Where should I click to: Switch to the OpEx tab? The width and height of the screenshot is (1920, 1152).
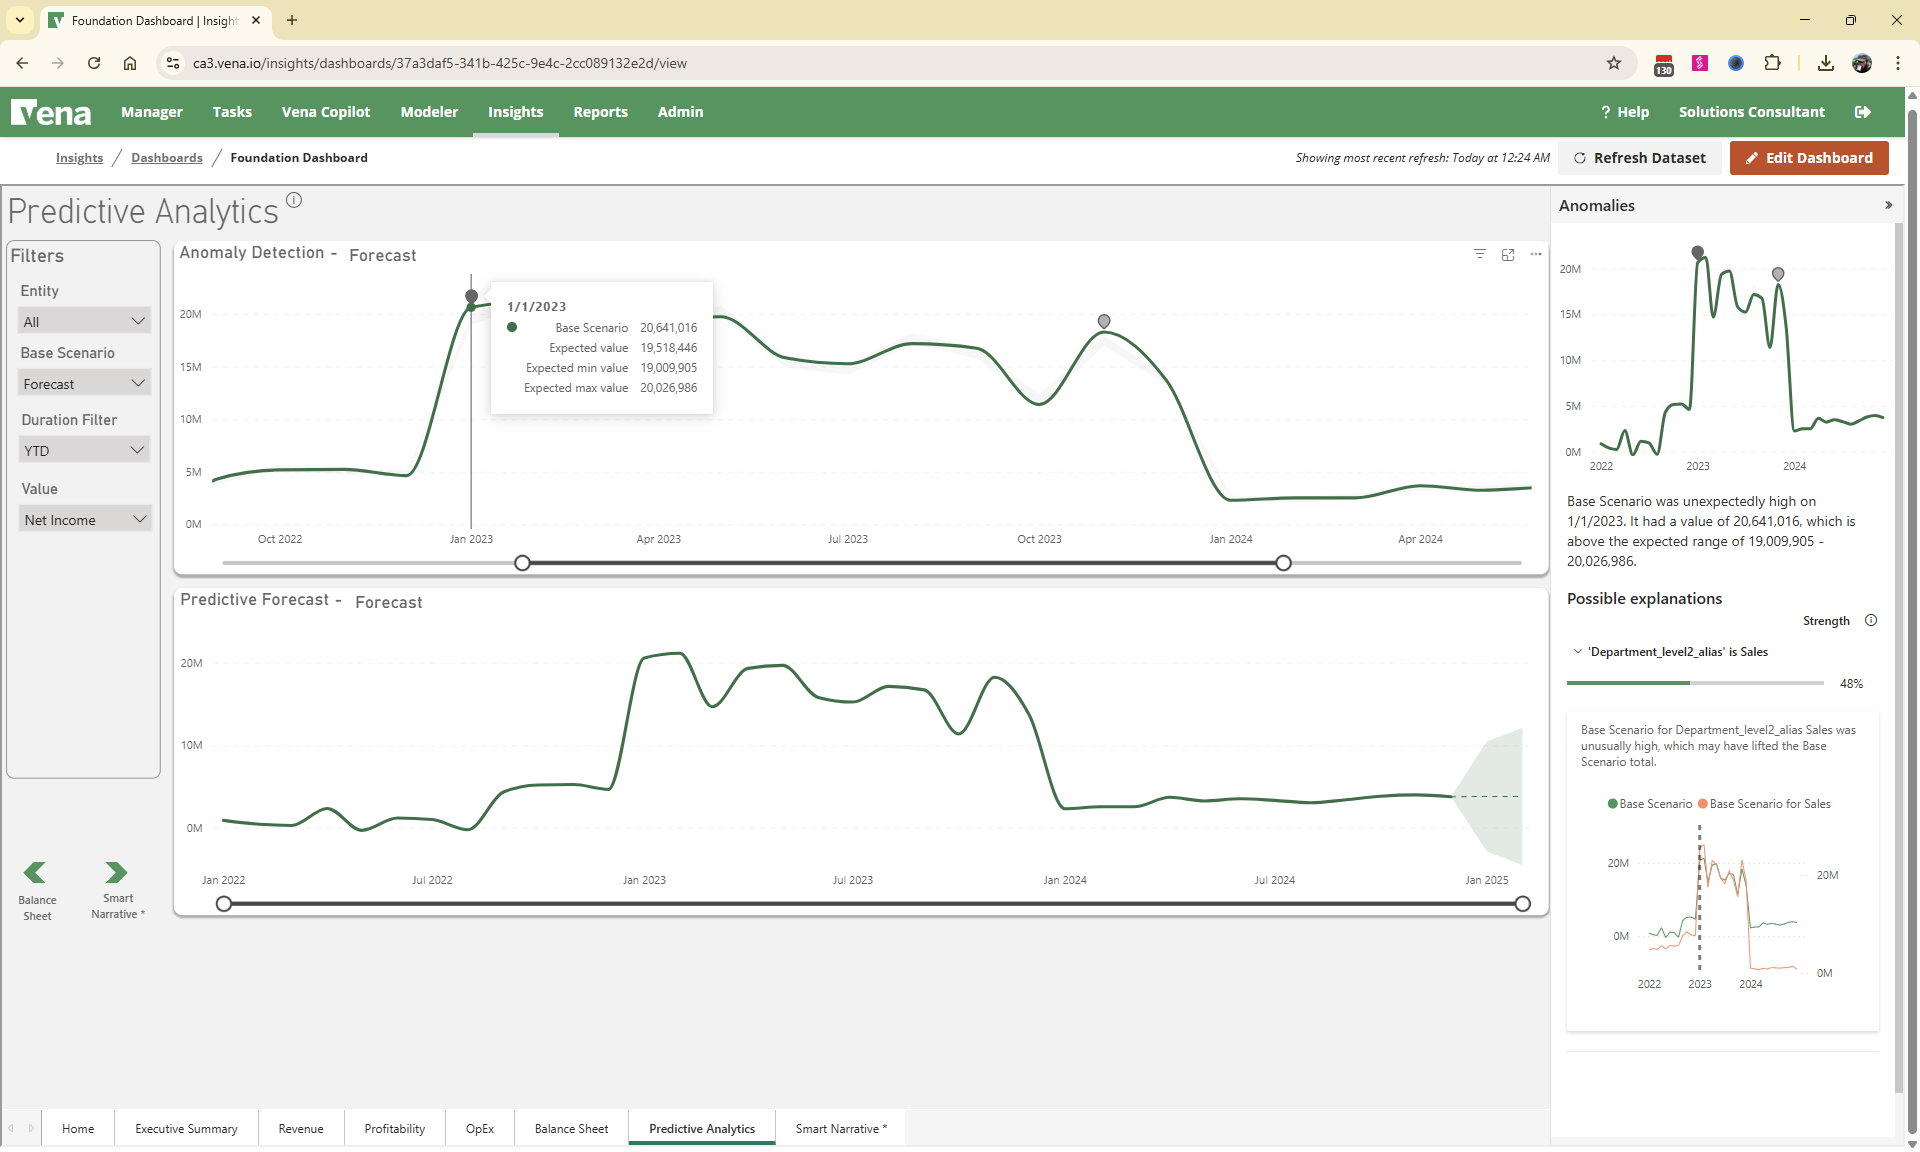coord(480,1128)
